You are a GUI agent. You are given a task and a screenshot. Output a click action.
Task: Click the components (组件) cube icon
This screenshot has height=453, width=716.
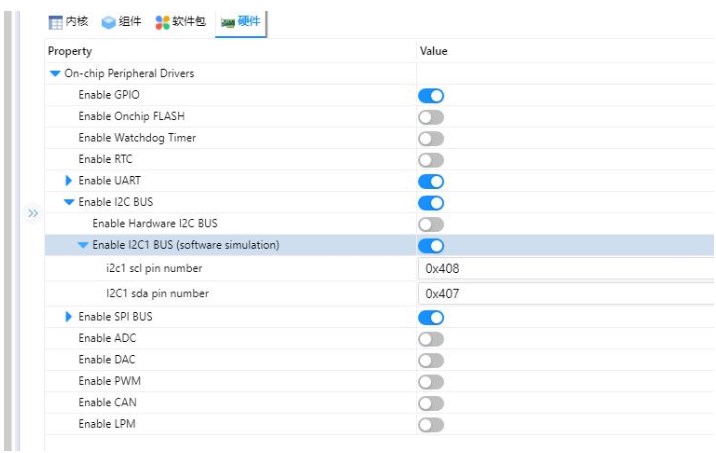pos(108,22)
